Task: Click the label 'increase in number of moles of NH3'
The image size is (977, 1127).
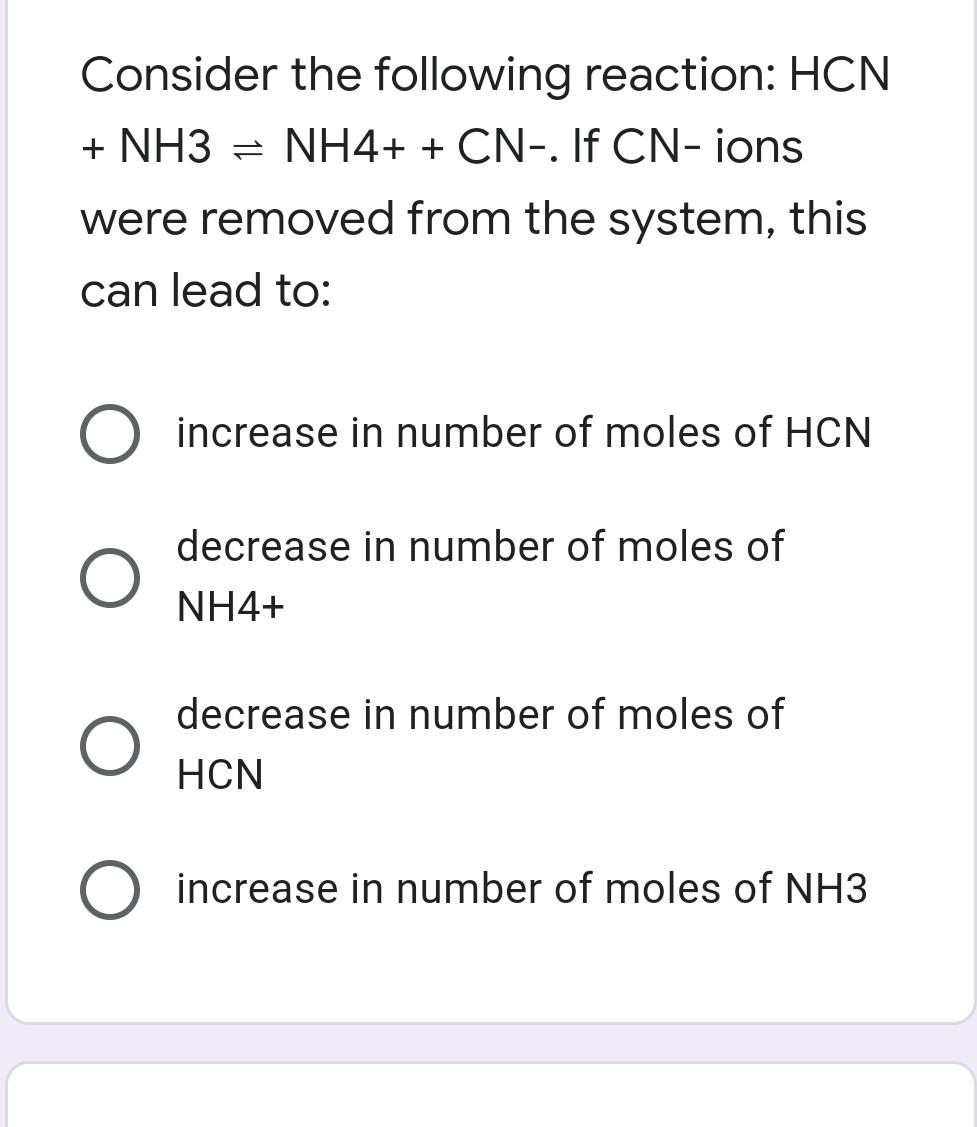Action: click(522, 888)
